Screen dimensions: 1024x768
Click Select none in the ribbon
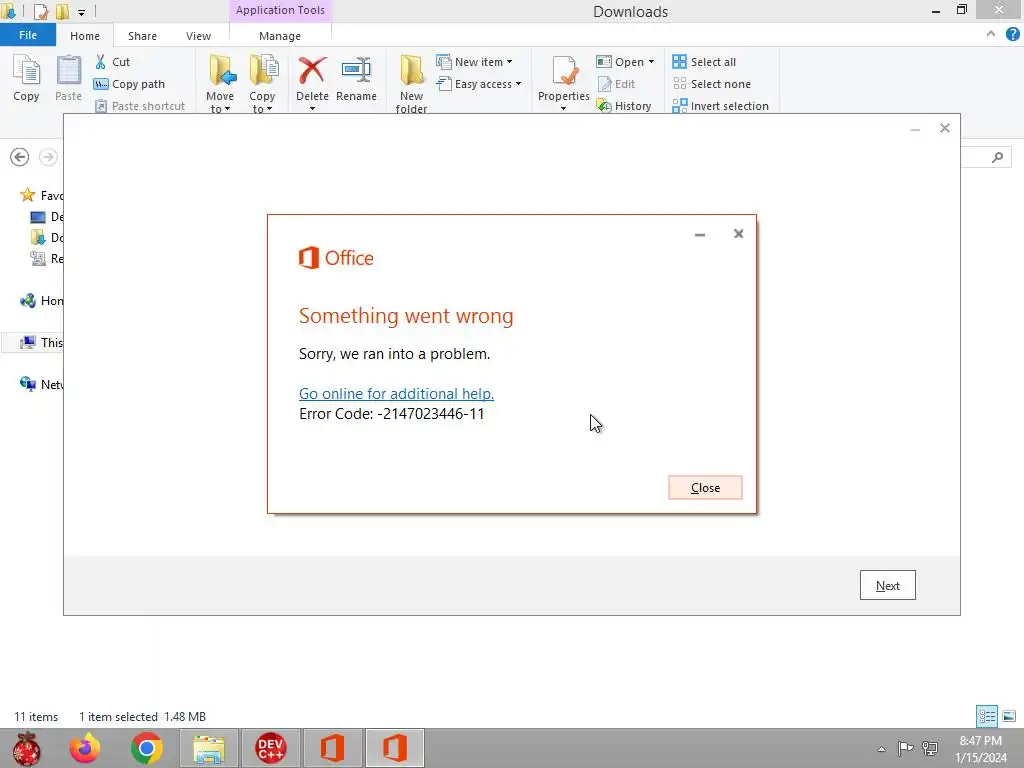click(711, 84)
